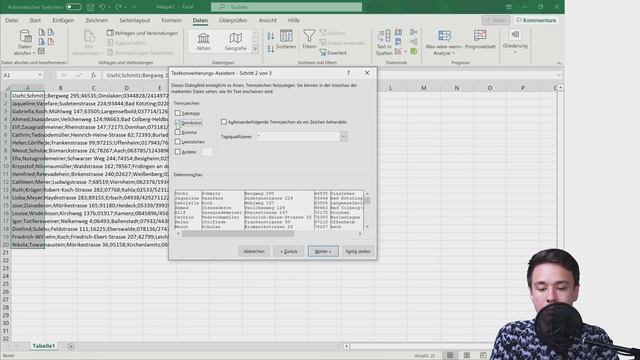Click preview scrollbar right arrow
Viewport: 640px width, 360px height.
pyautogui.click(x=360, y=234)
